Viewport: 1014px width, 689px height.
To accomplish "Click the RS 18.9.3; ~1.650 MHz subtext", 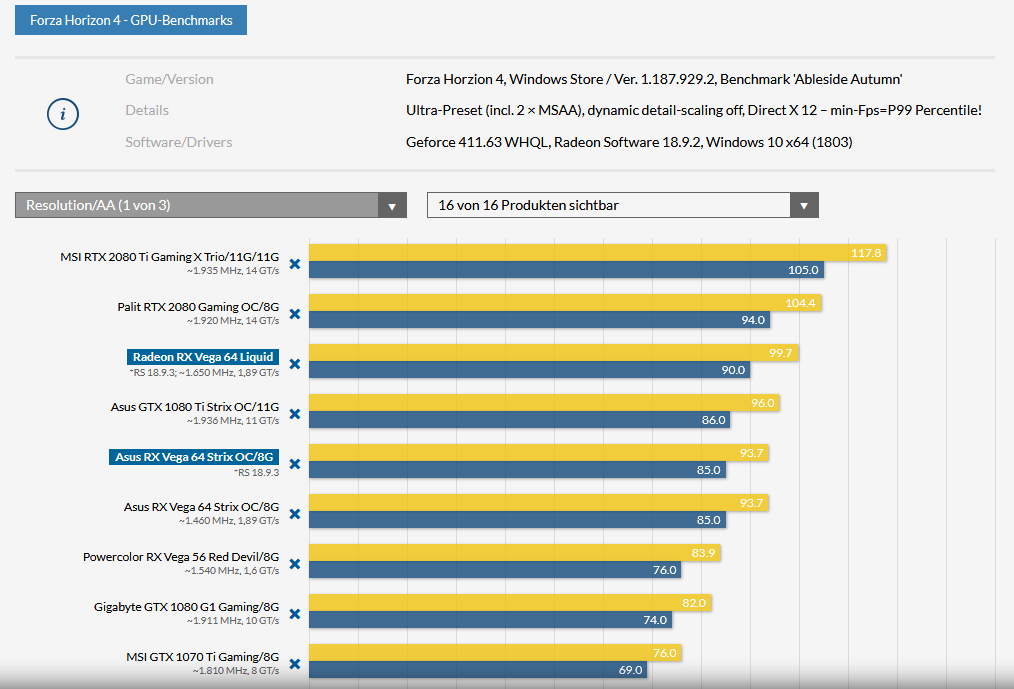I will [x=204, y=373].
